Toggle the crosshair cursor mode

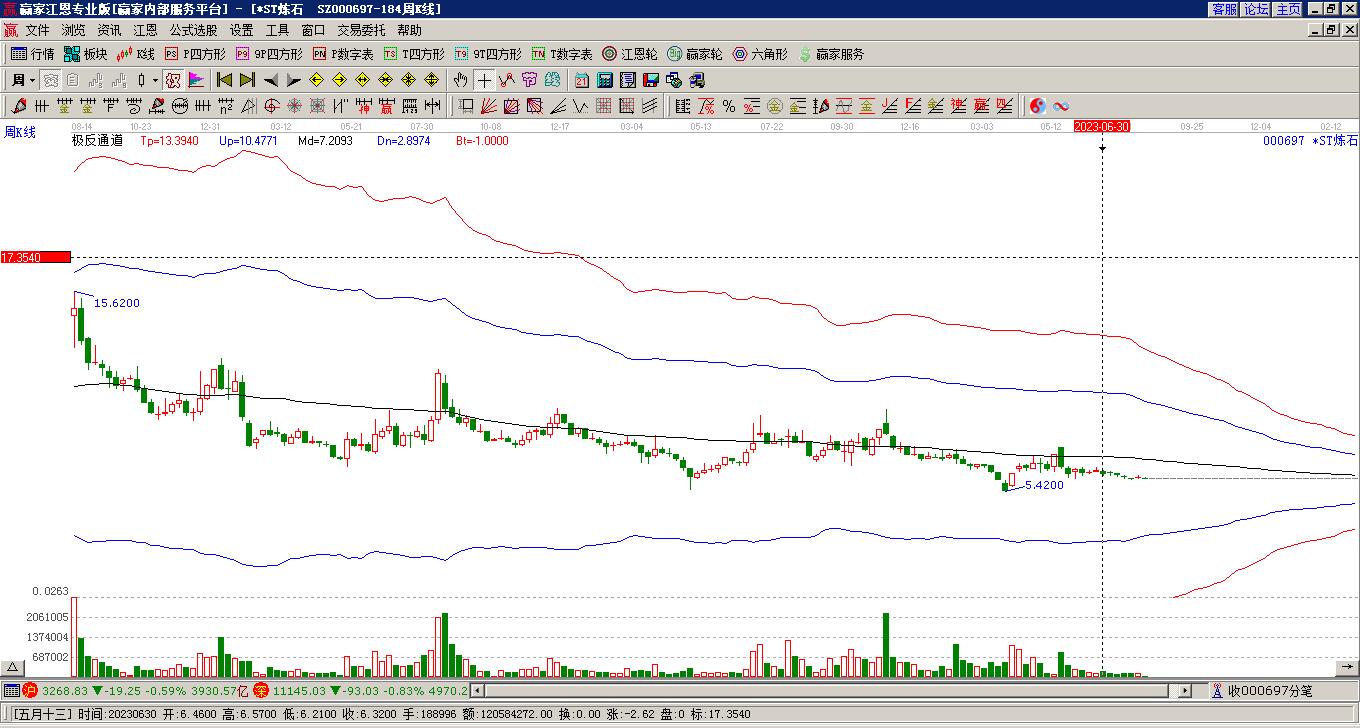[484, 80]
